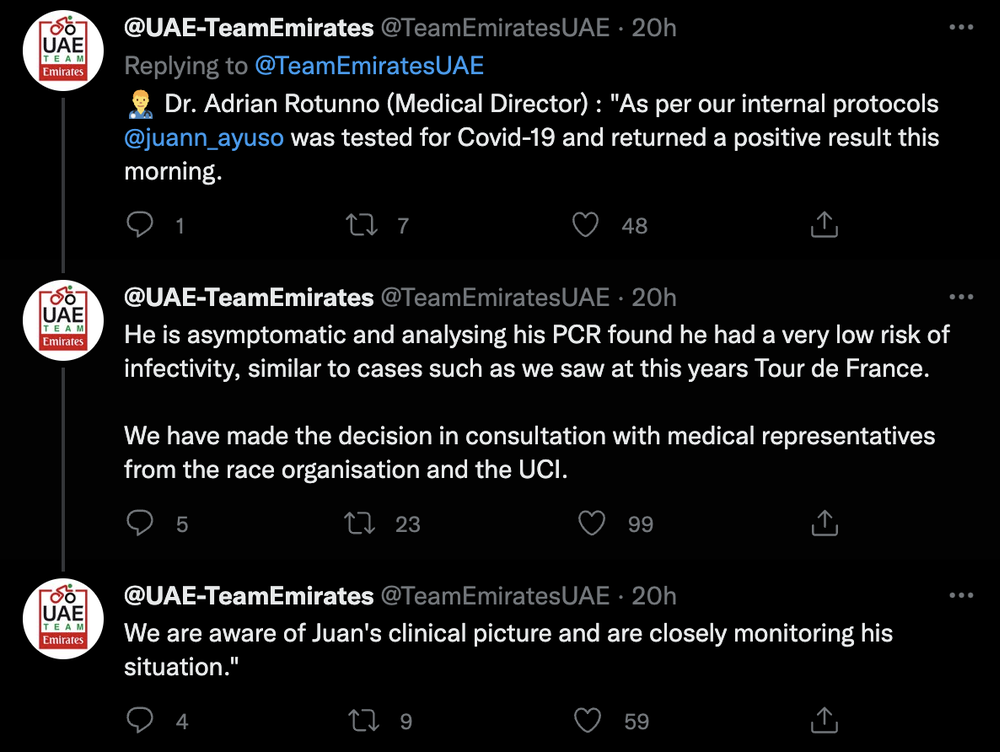Open UAE Team Emirates avatar on first tweet
This screenshot has width=1000, height=752.
click(x=63, y=50)
